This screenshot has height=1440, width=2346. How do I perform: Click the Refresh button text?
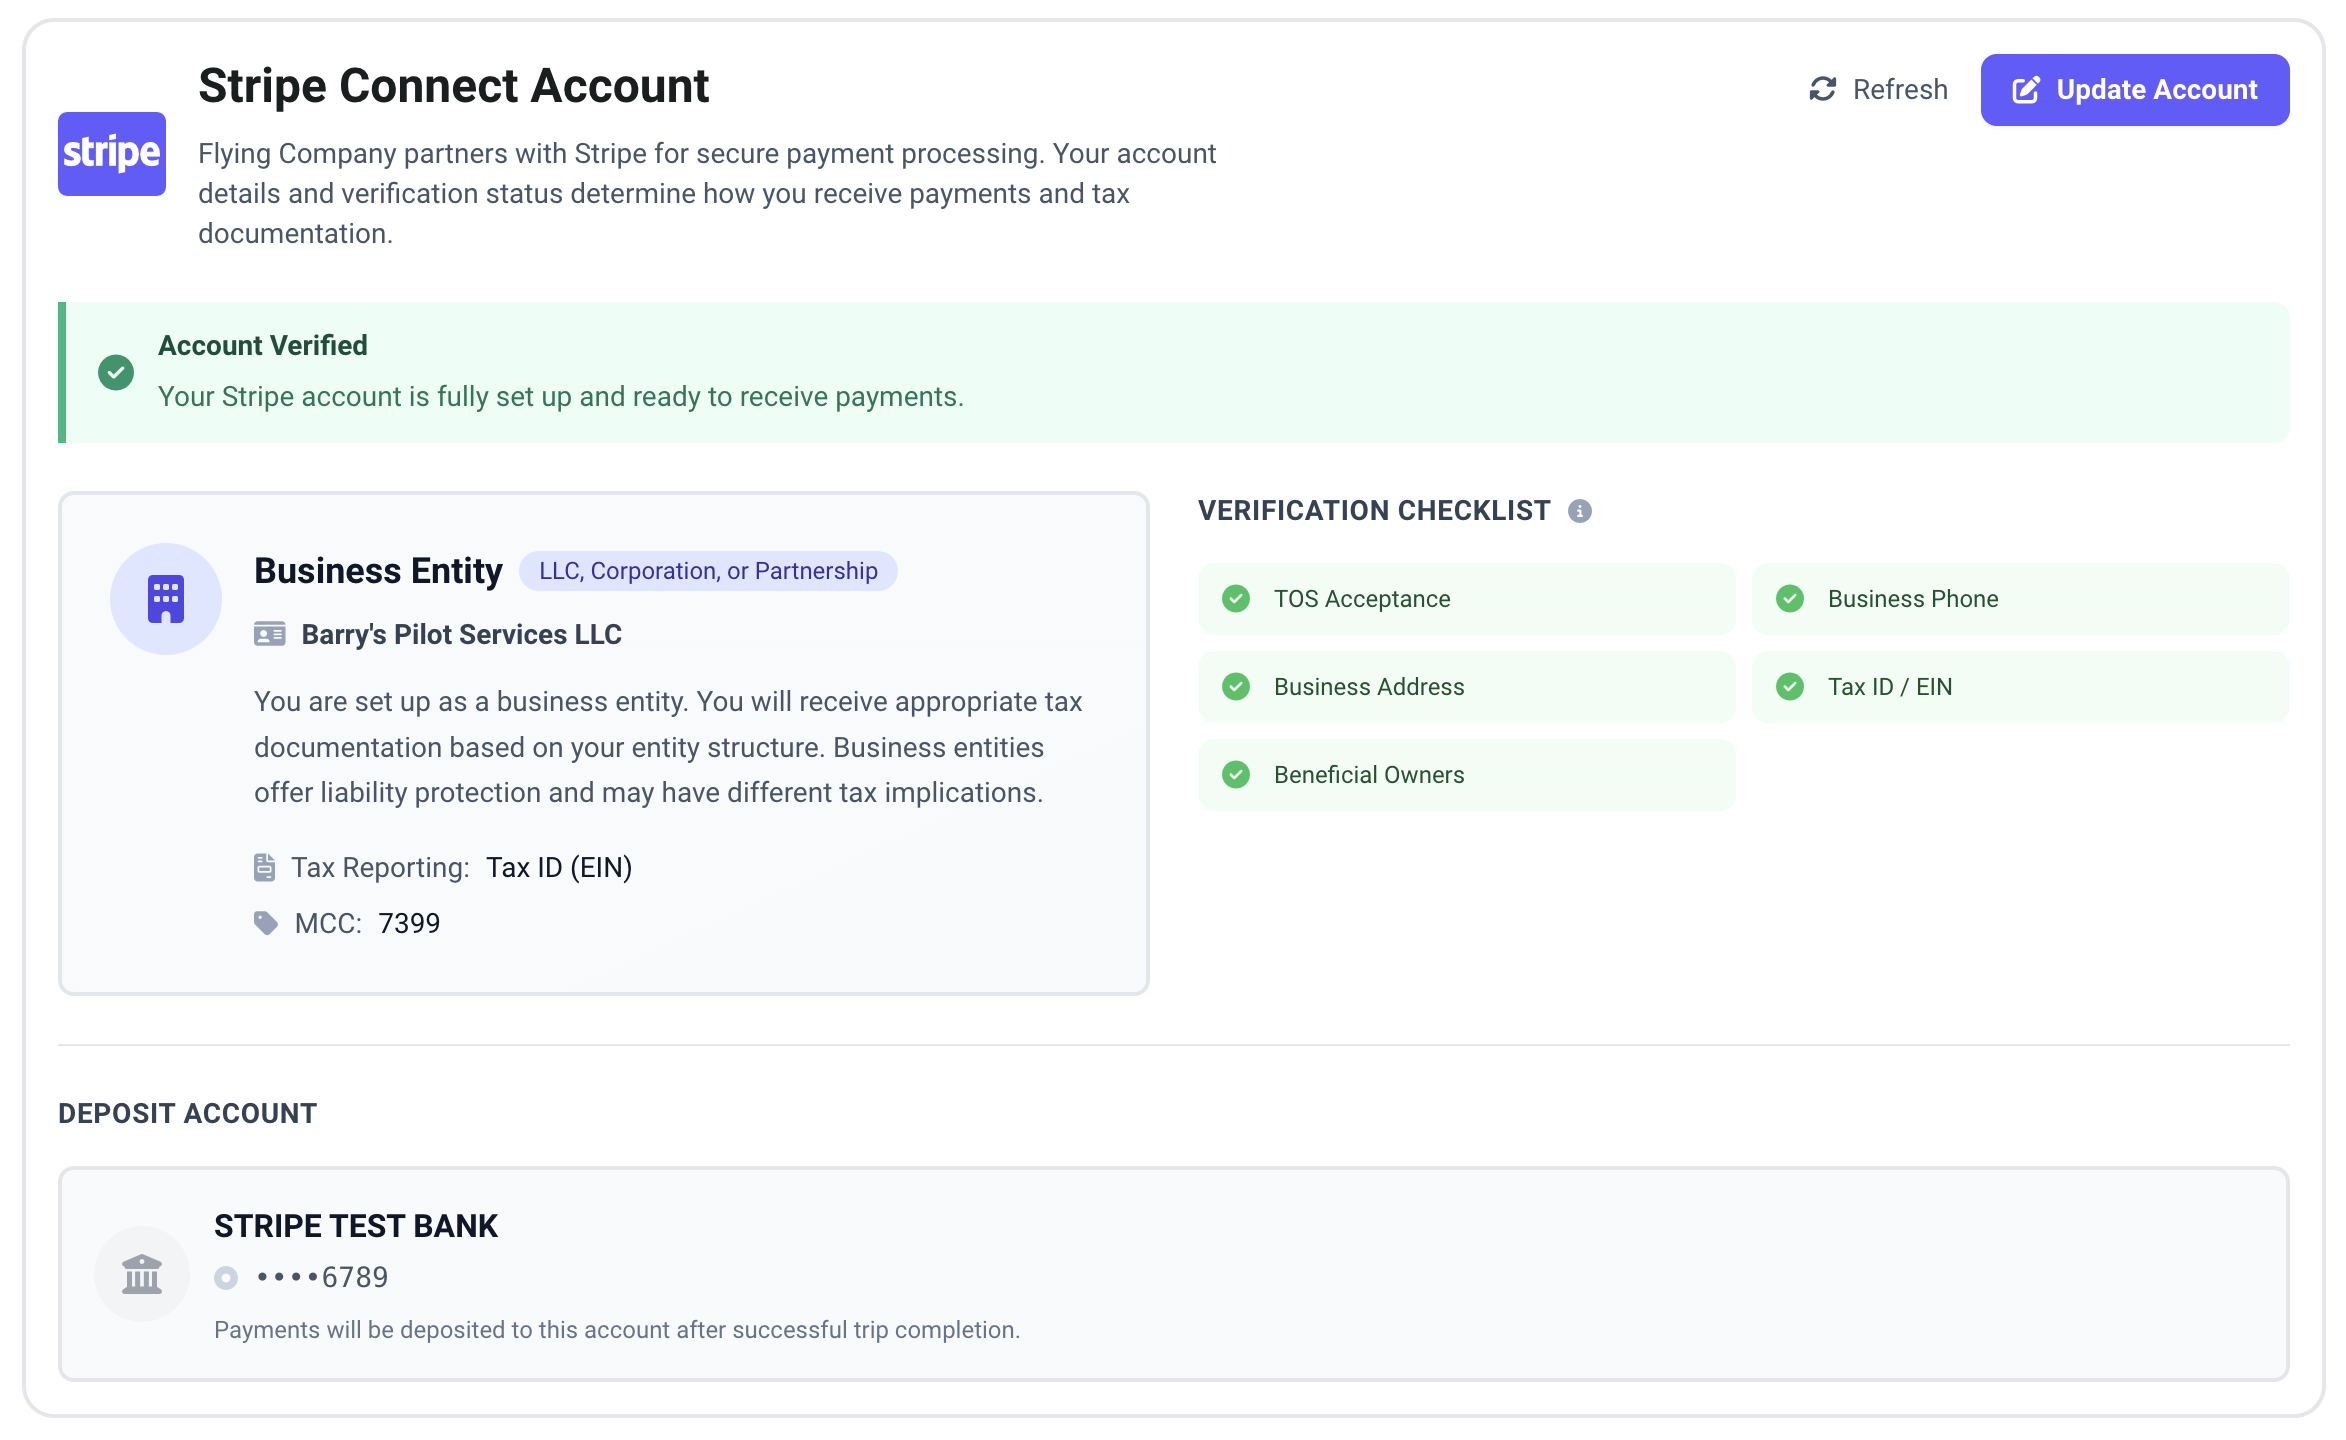[x=1899, y=90]
